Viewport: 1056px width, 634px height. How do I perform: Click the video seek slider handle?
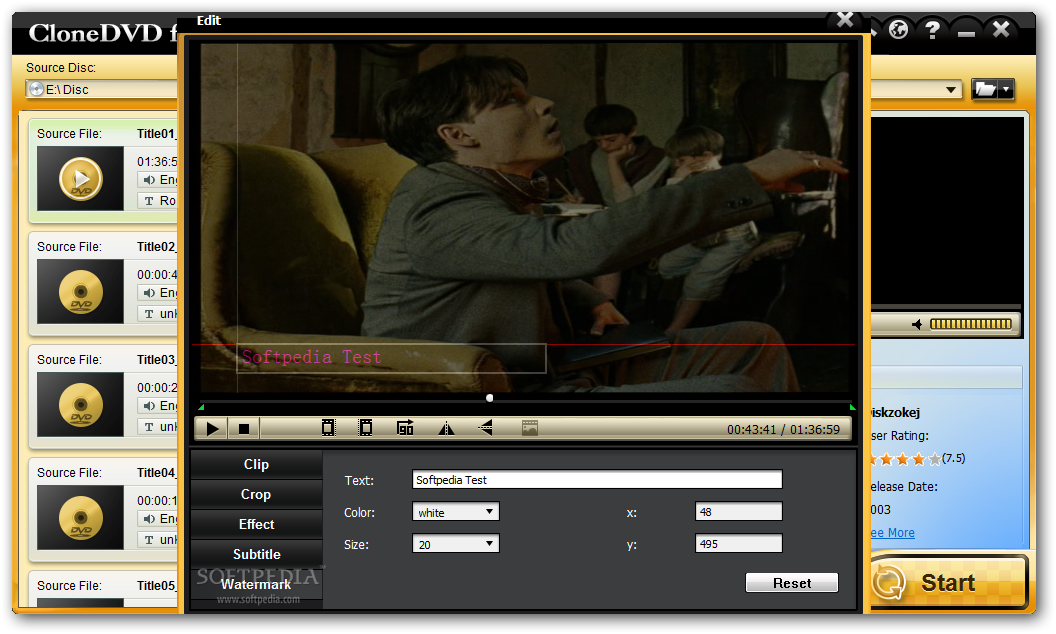click(490, 398)
